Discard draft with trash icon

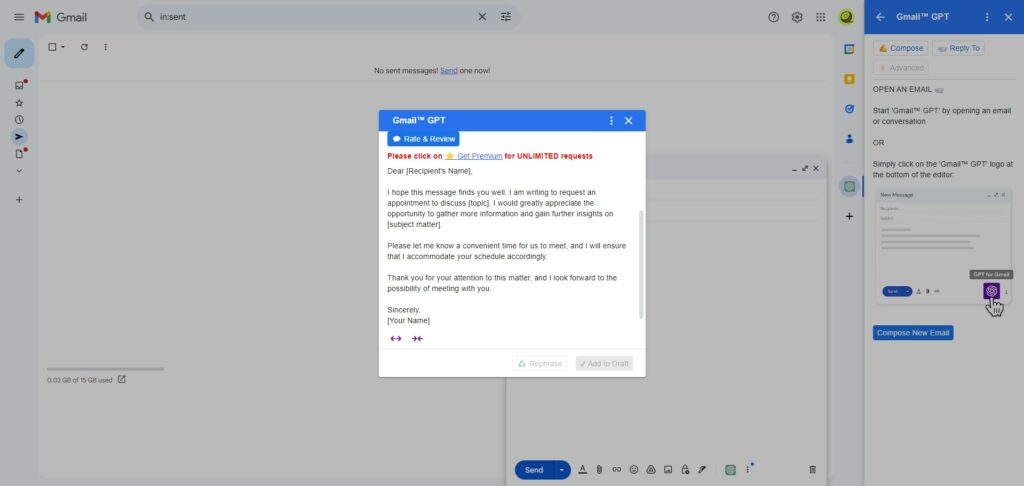812,470
